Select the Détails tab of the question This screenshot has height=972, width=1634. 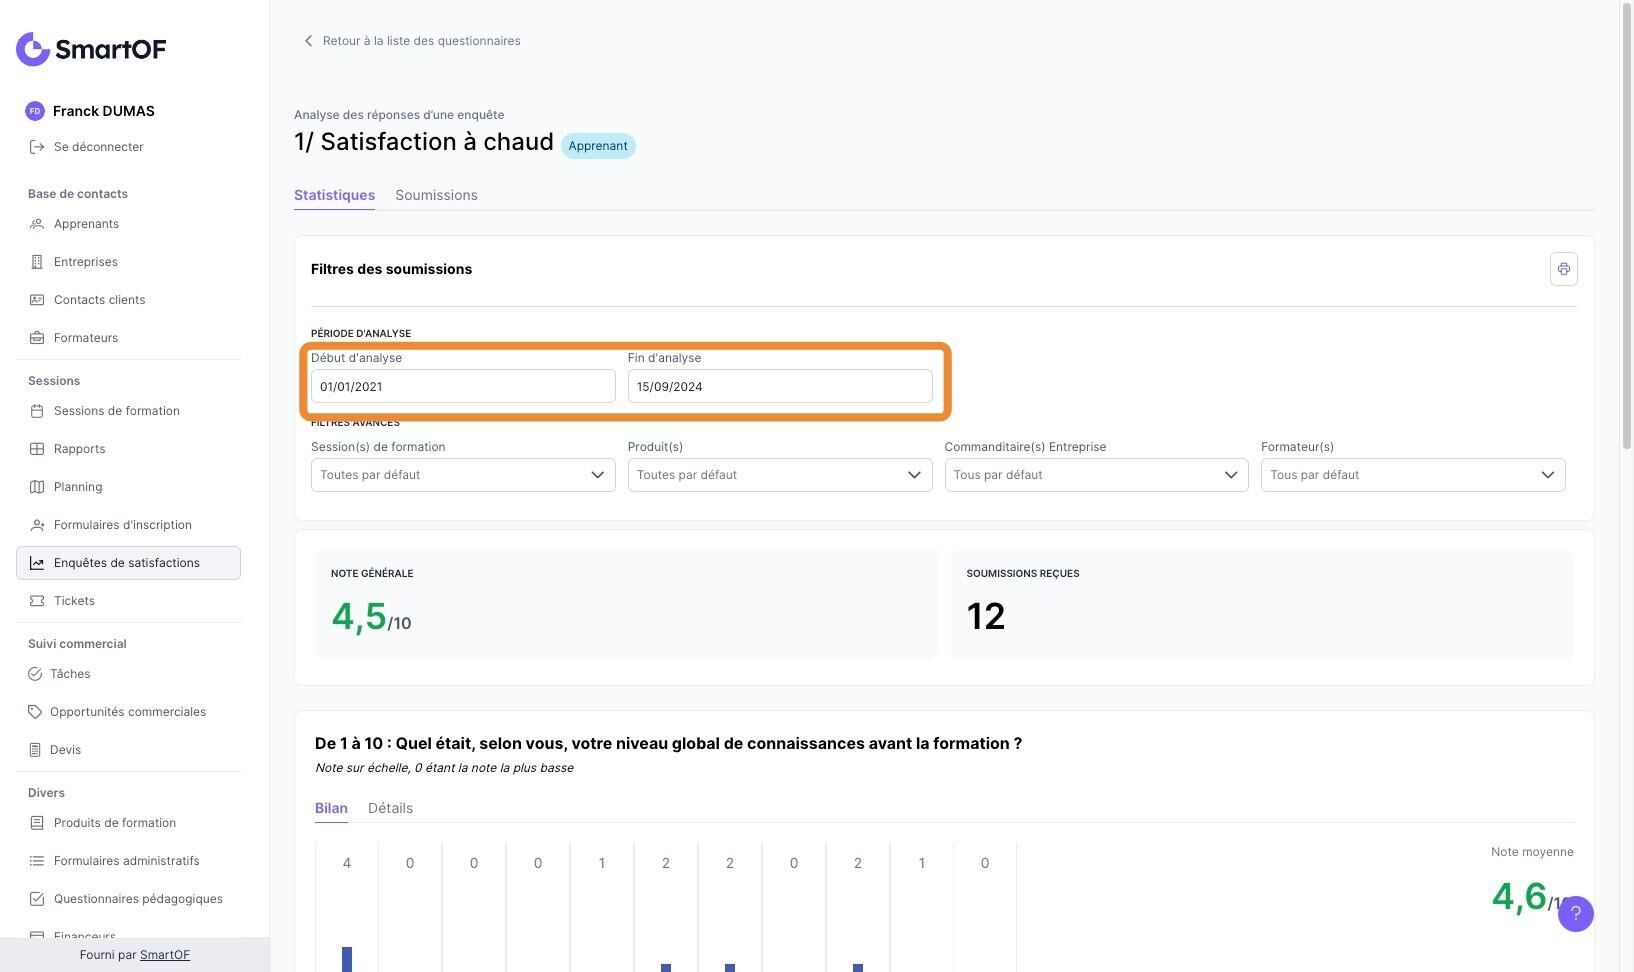390,808
